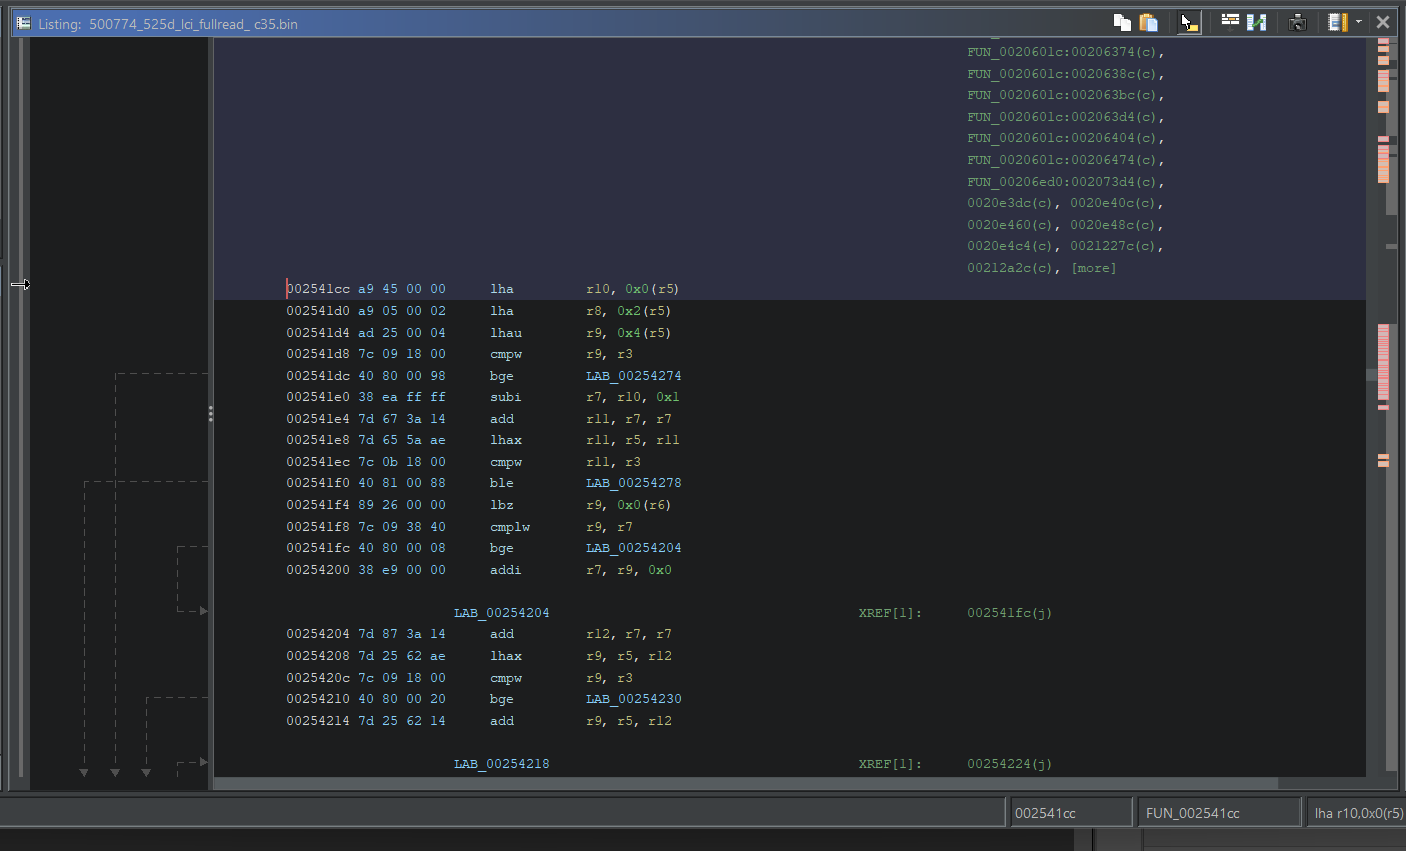Click the lhau mnemonic at 002541d4
Image resolution: width=1406 pixels, height=851 pixels.
click(506, 333)
